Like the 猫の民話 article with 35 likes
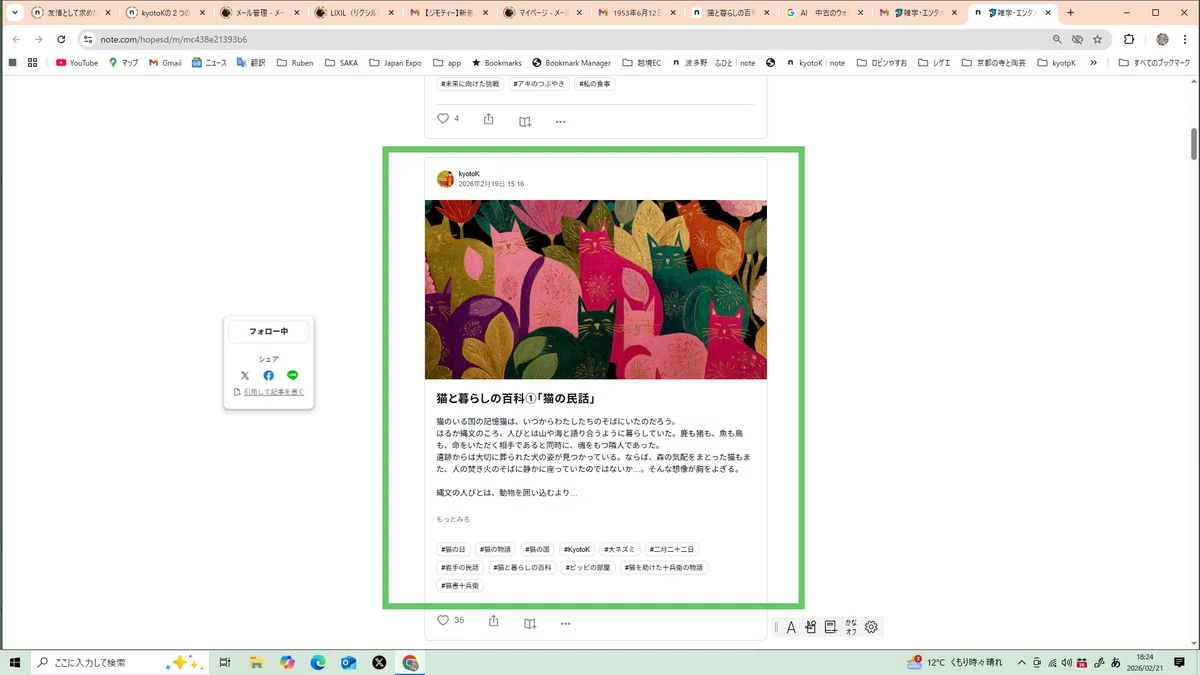Screen dimensions: 1200x675 (x=444, y=620)
